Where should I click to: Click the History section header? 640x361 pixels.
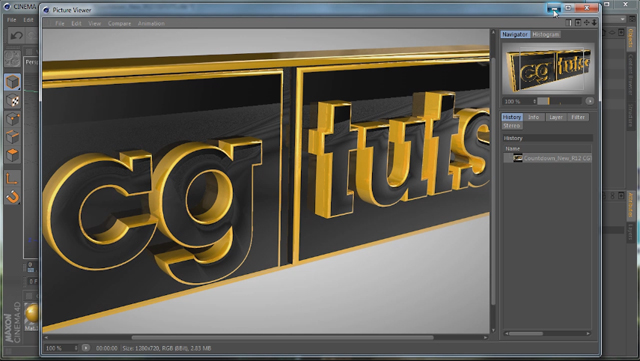pyautogui.click(x=548, y=138)
